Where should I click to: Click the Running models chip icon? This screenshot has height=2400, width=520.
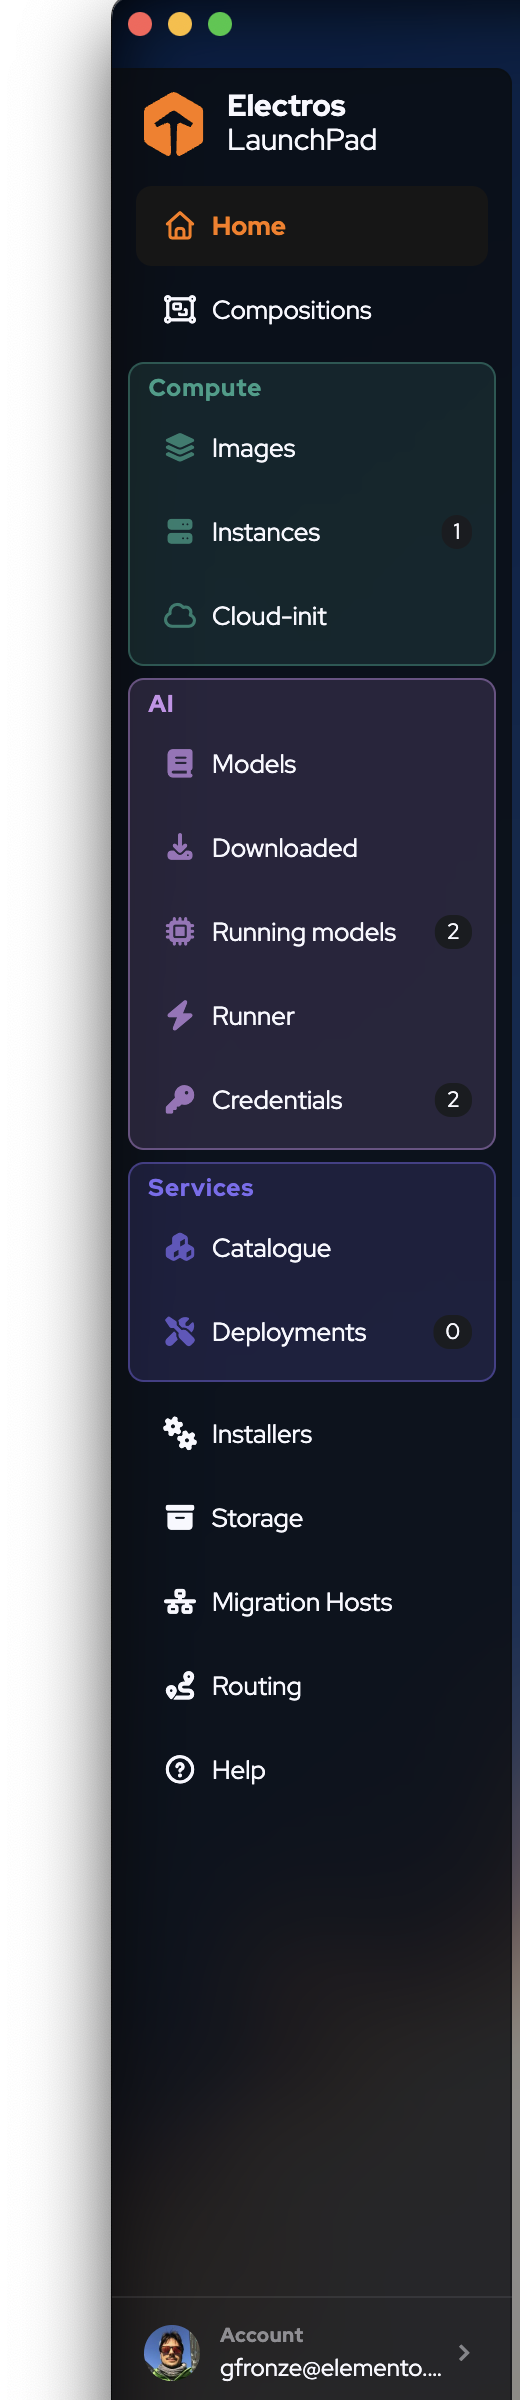click(x=180, y=932)
